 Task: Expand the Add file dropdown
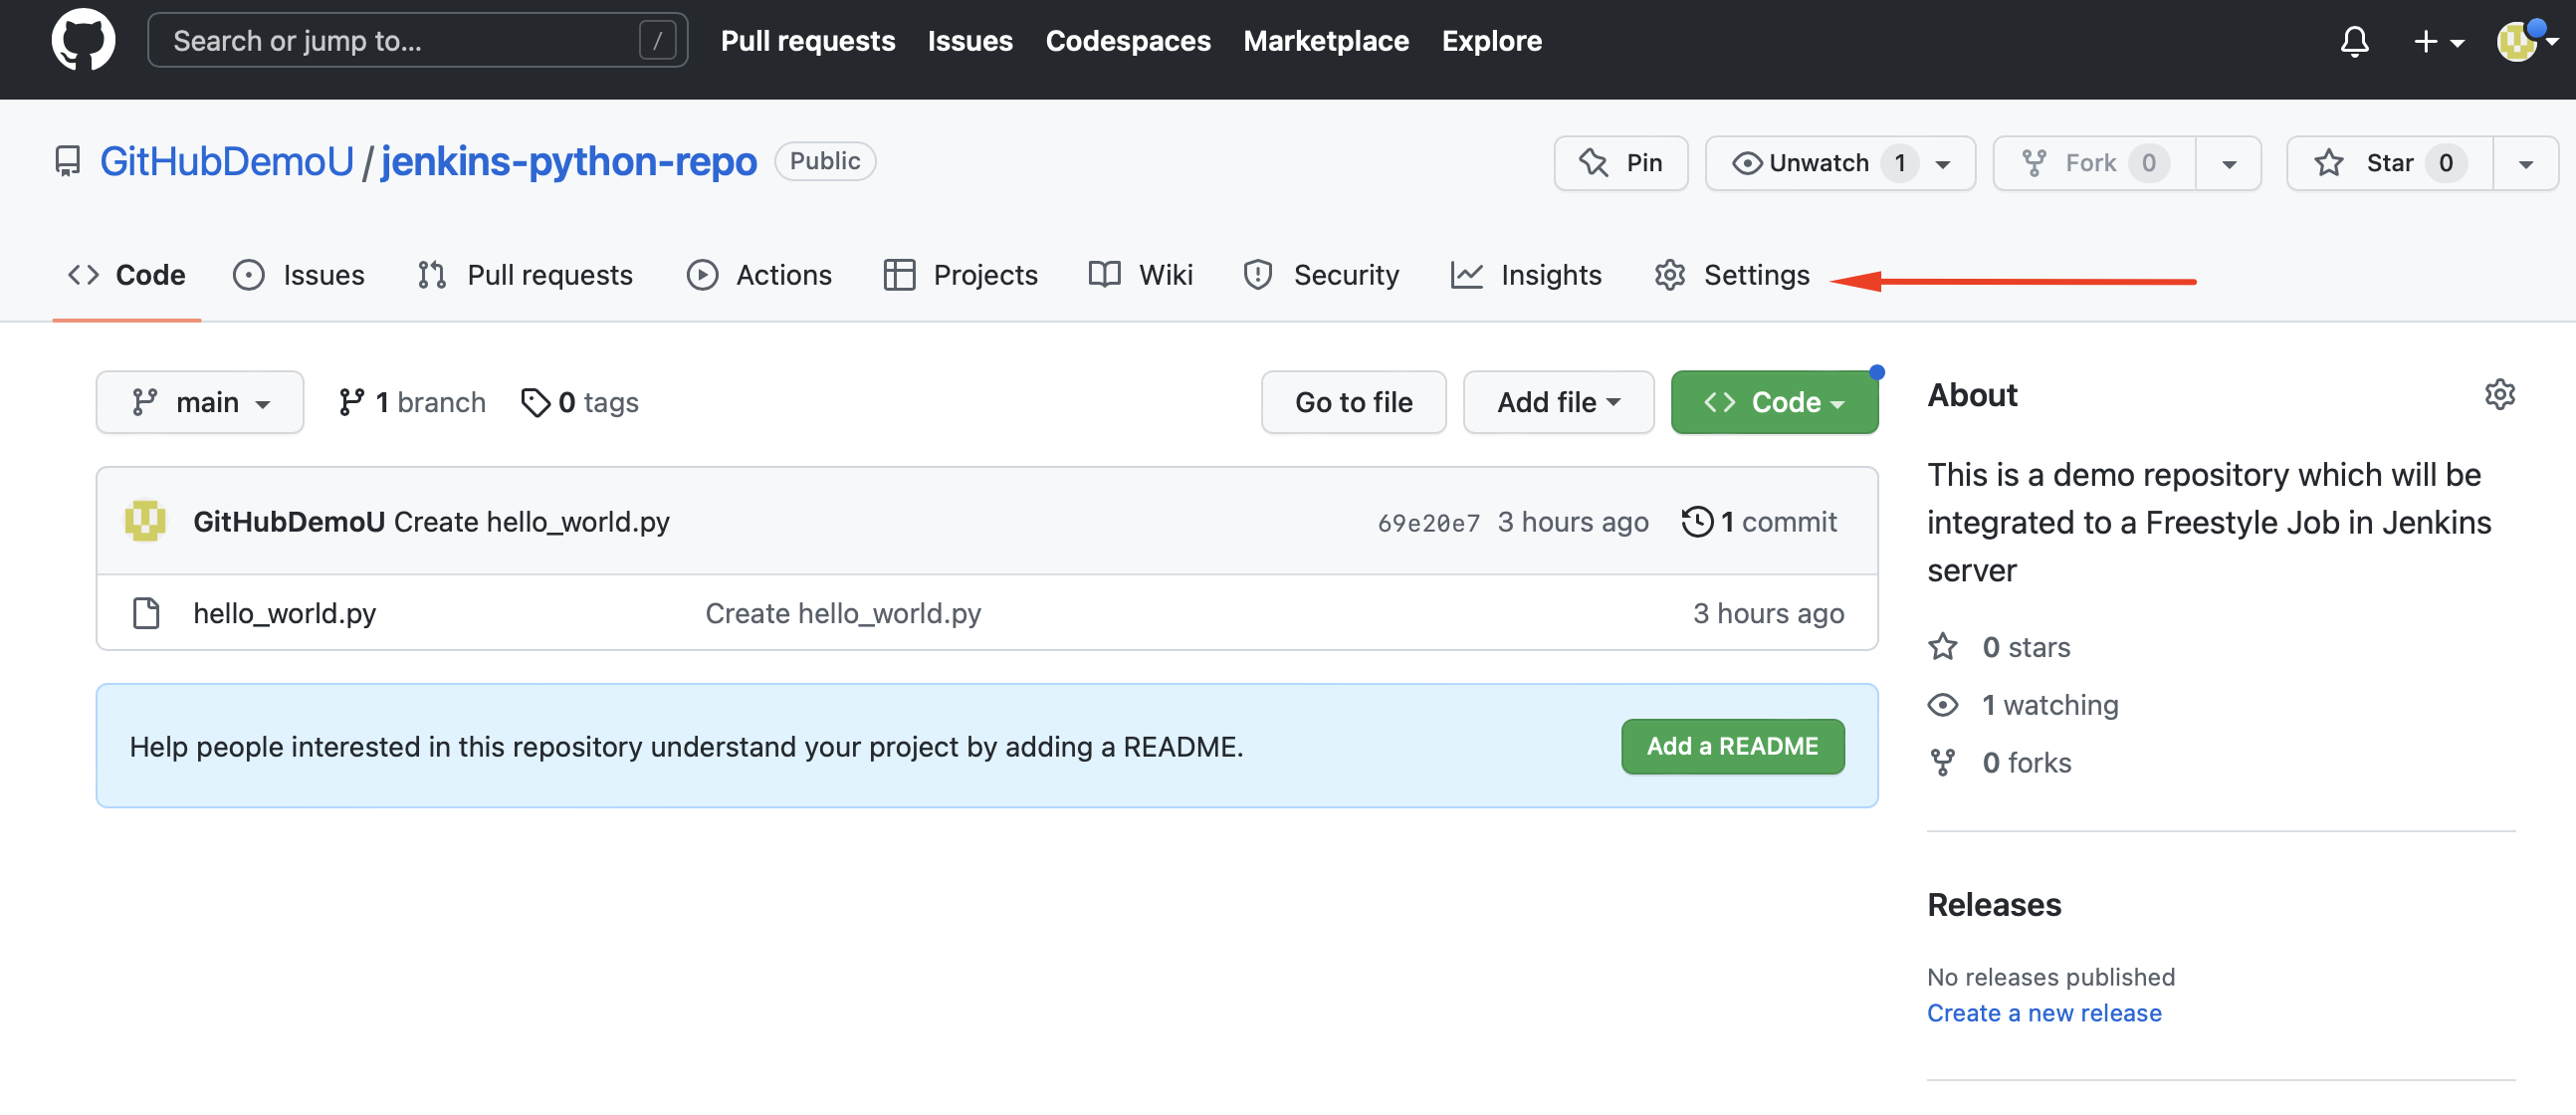point(1558,402)
